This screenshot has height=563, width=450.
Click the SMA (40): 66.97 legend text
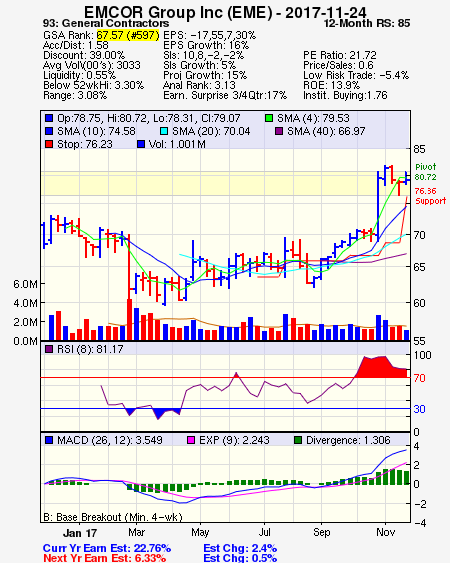[326, 131]
